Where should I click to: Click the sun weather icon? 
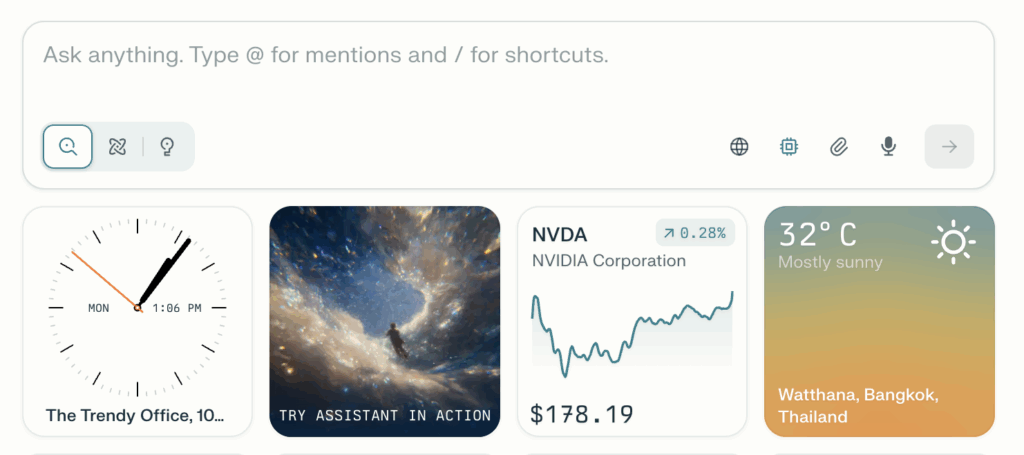pos(952,242)
